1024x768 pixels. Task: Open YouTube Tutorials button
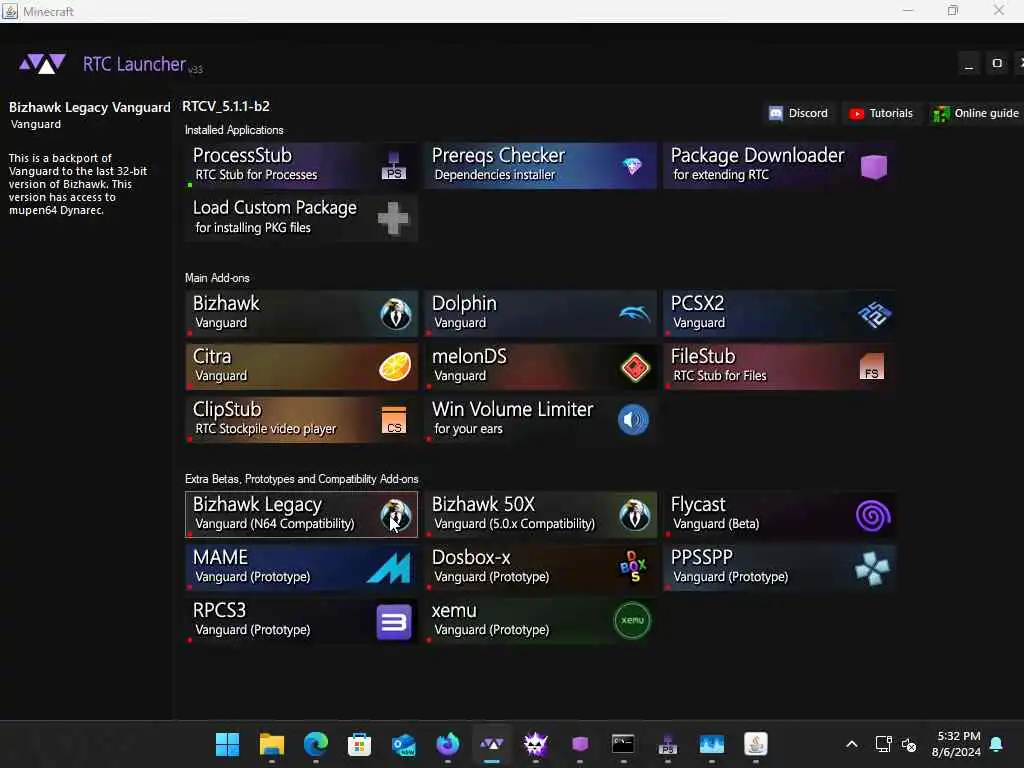(x=880, y=114)
